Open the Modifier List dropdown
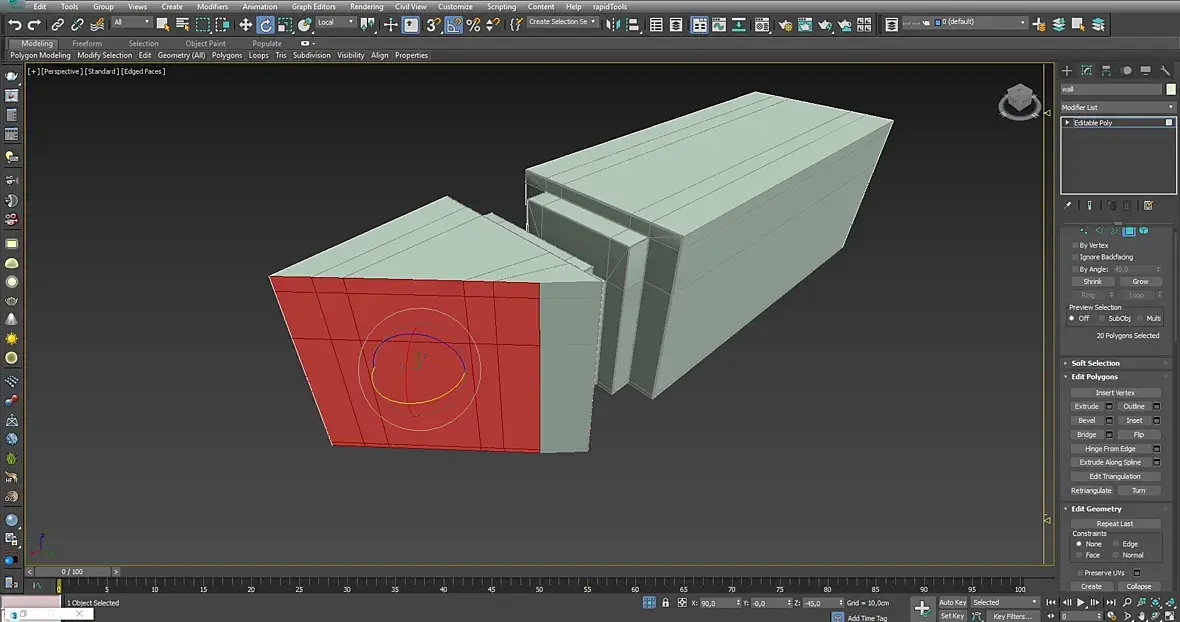 [x=1118, y=107]
